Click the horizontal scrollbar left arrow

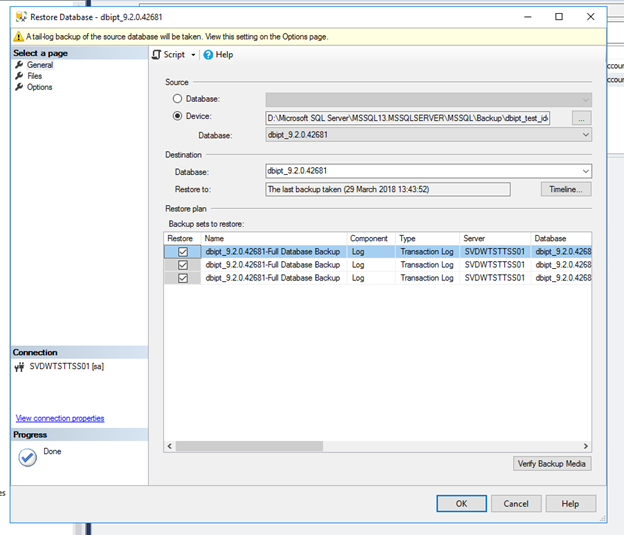170,446
